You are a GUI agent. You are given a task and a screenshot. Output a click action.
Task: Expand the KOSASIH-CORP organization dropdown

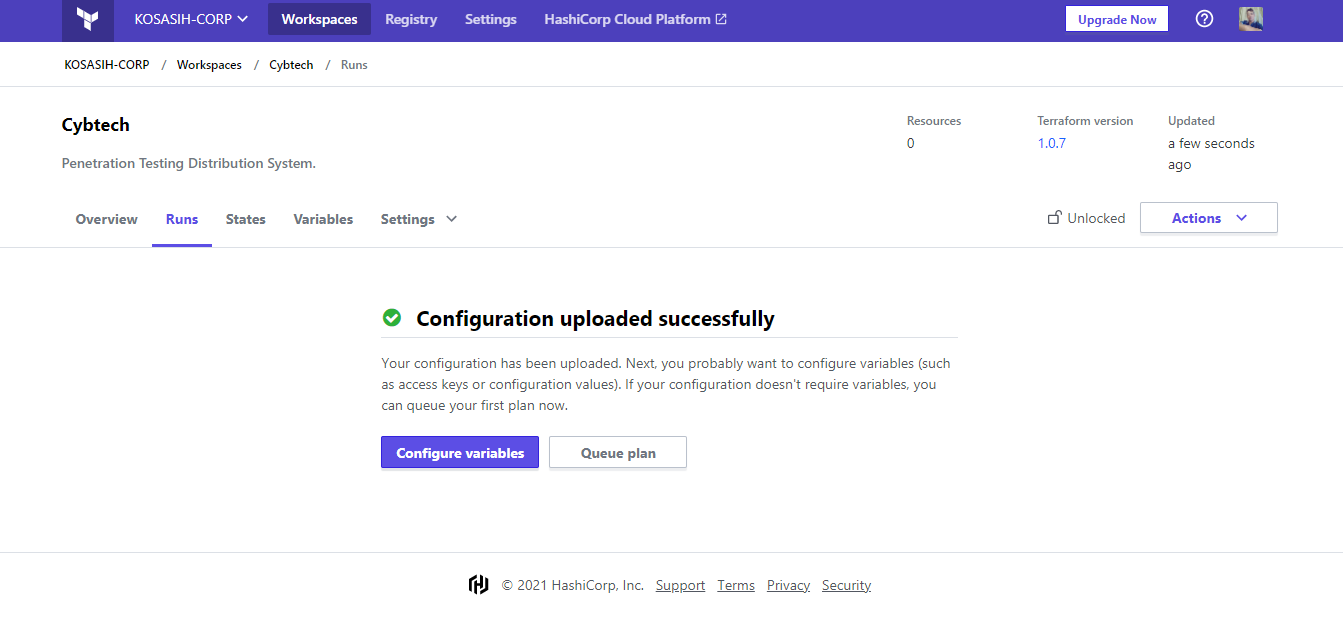pos(191,19)
